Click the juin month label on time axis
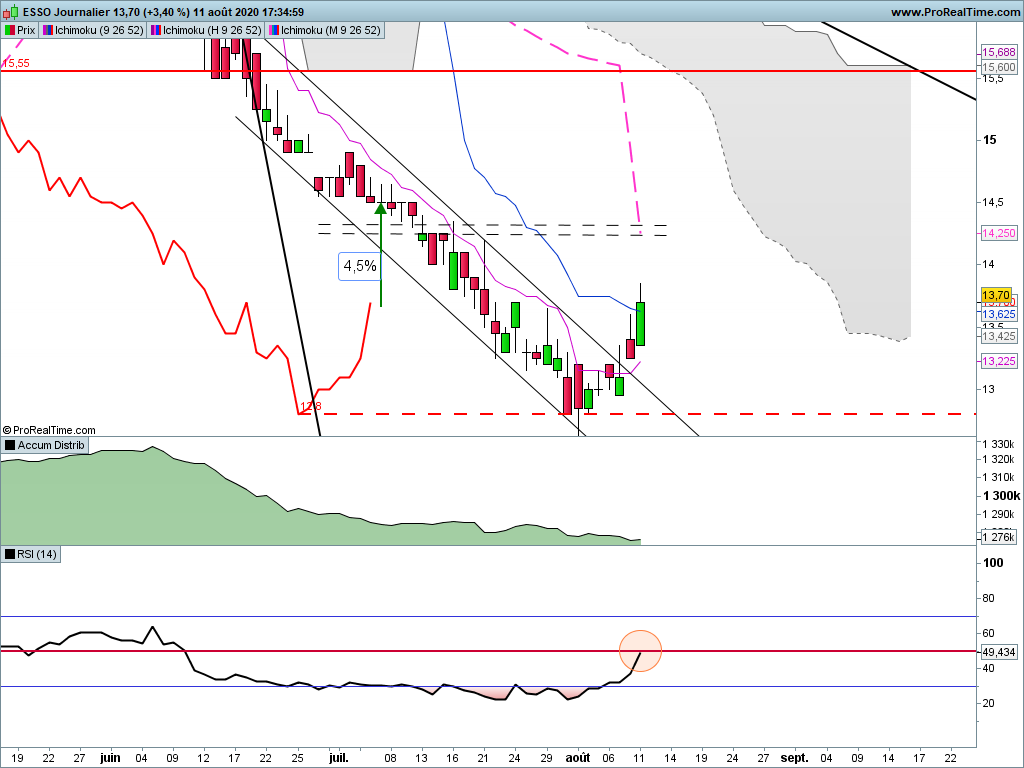 [x=110, y=758]
